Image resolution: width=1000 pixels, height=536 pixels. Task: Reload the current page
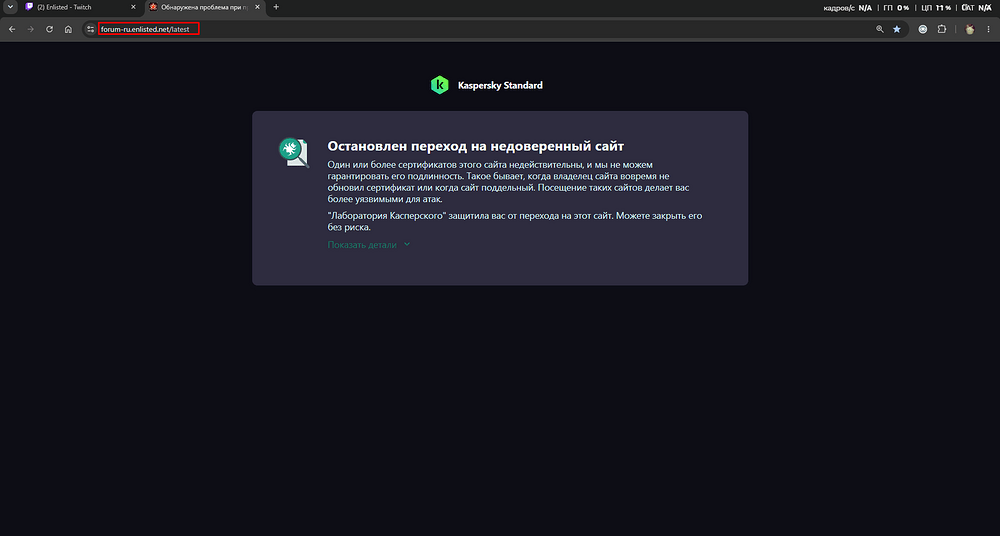click(50, 29)
